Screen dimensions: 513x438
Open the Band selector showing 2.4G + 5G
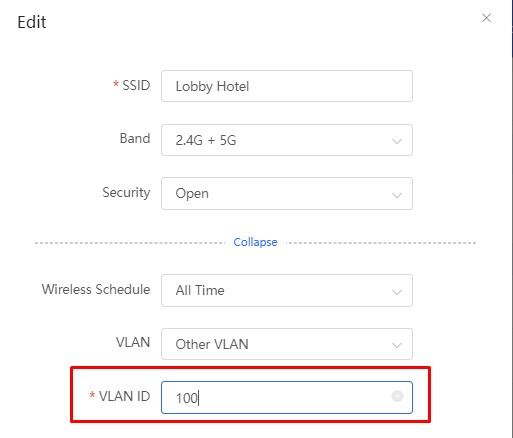click(287, 140)
